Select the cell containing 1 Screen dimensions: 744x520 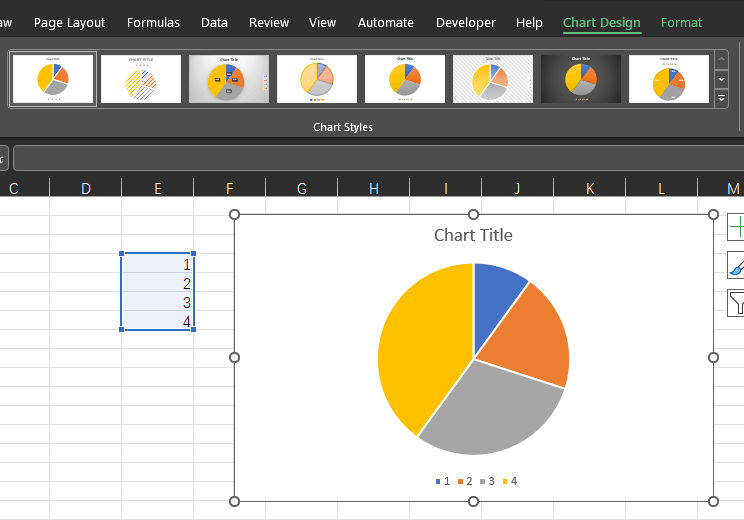[x=158, y=264]
